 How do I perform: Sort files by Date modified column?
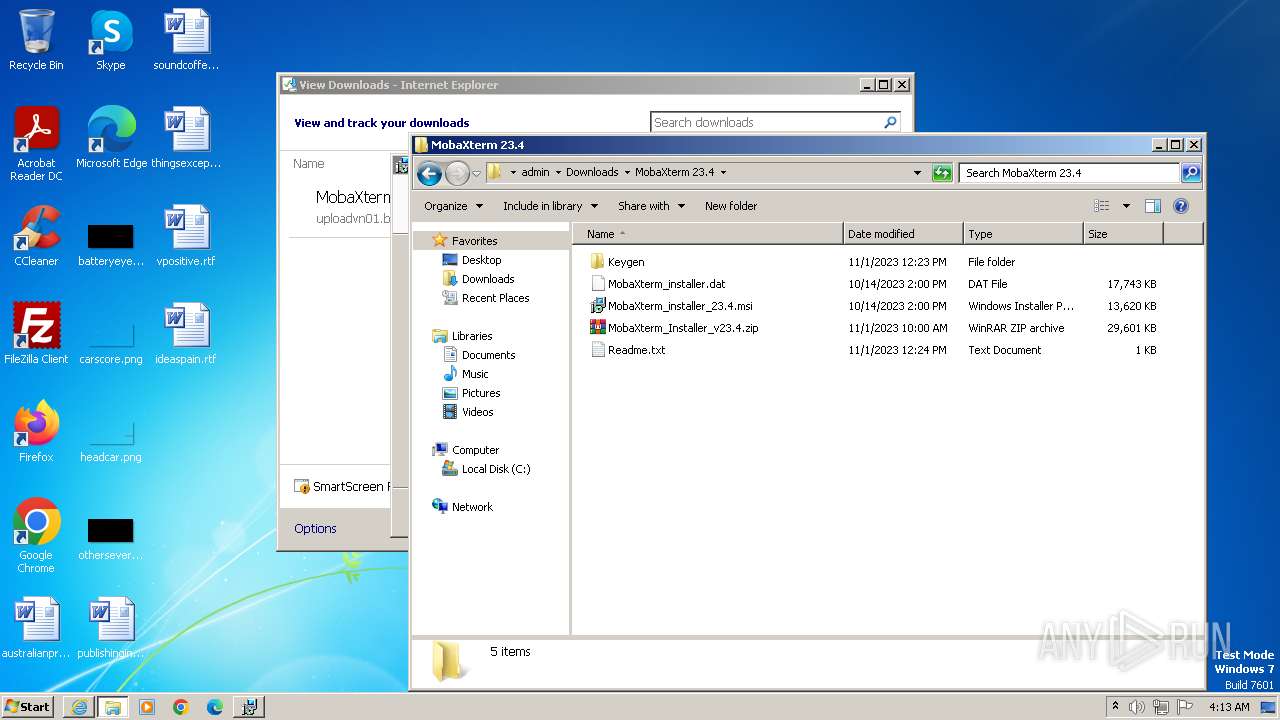point(903,234)
